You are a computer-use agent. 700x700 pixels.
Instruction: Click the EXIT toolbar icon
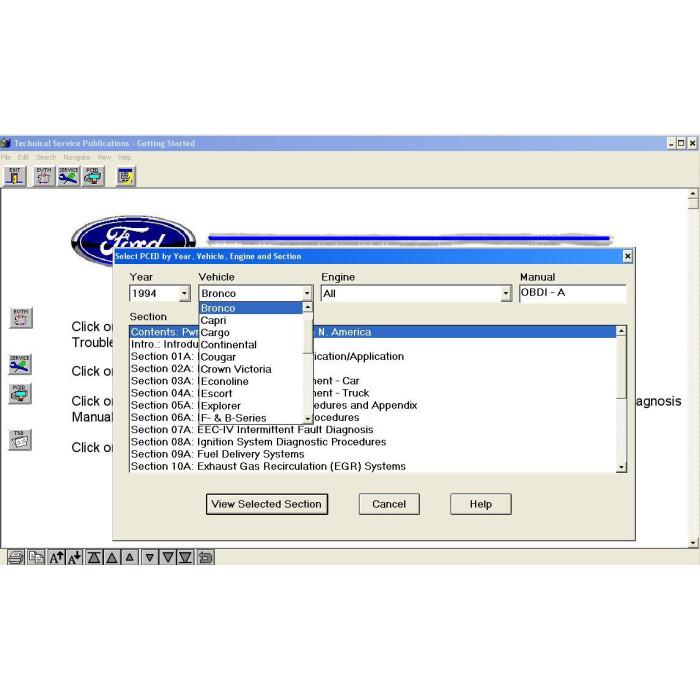click(15, 176)
